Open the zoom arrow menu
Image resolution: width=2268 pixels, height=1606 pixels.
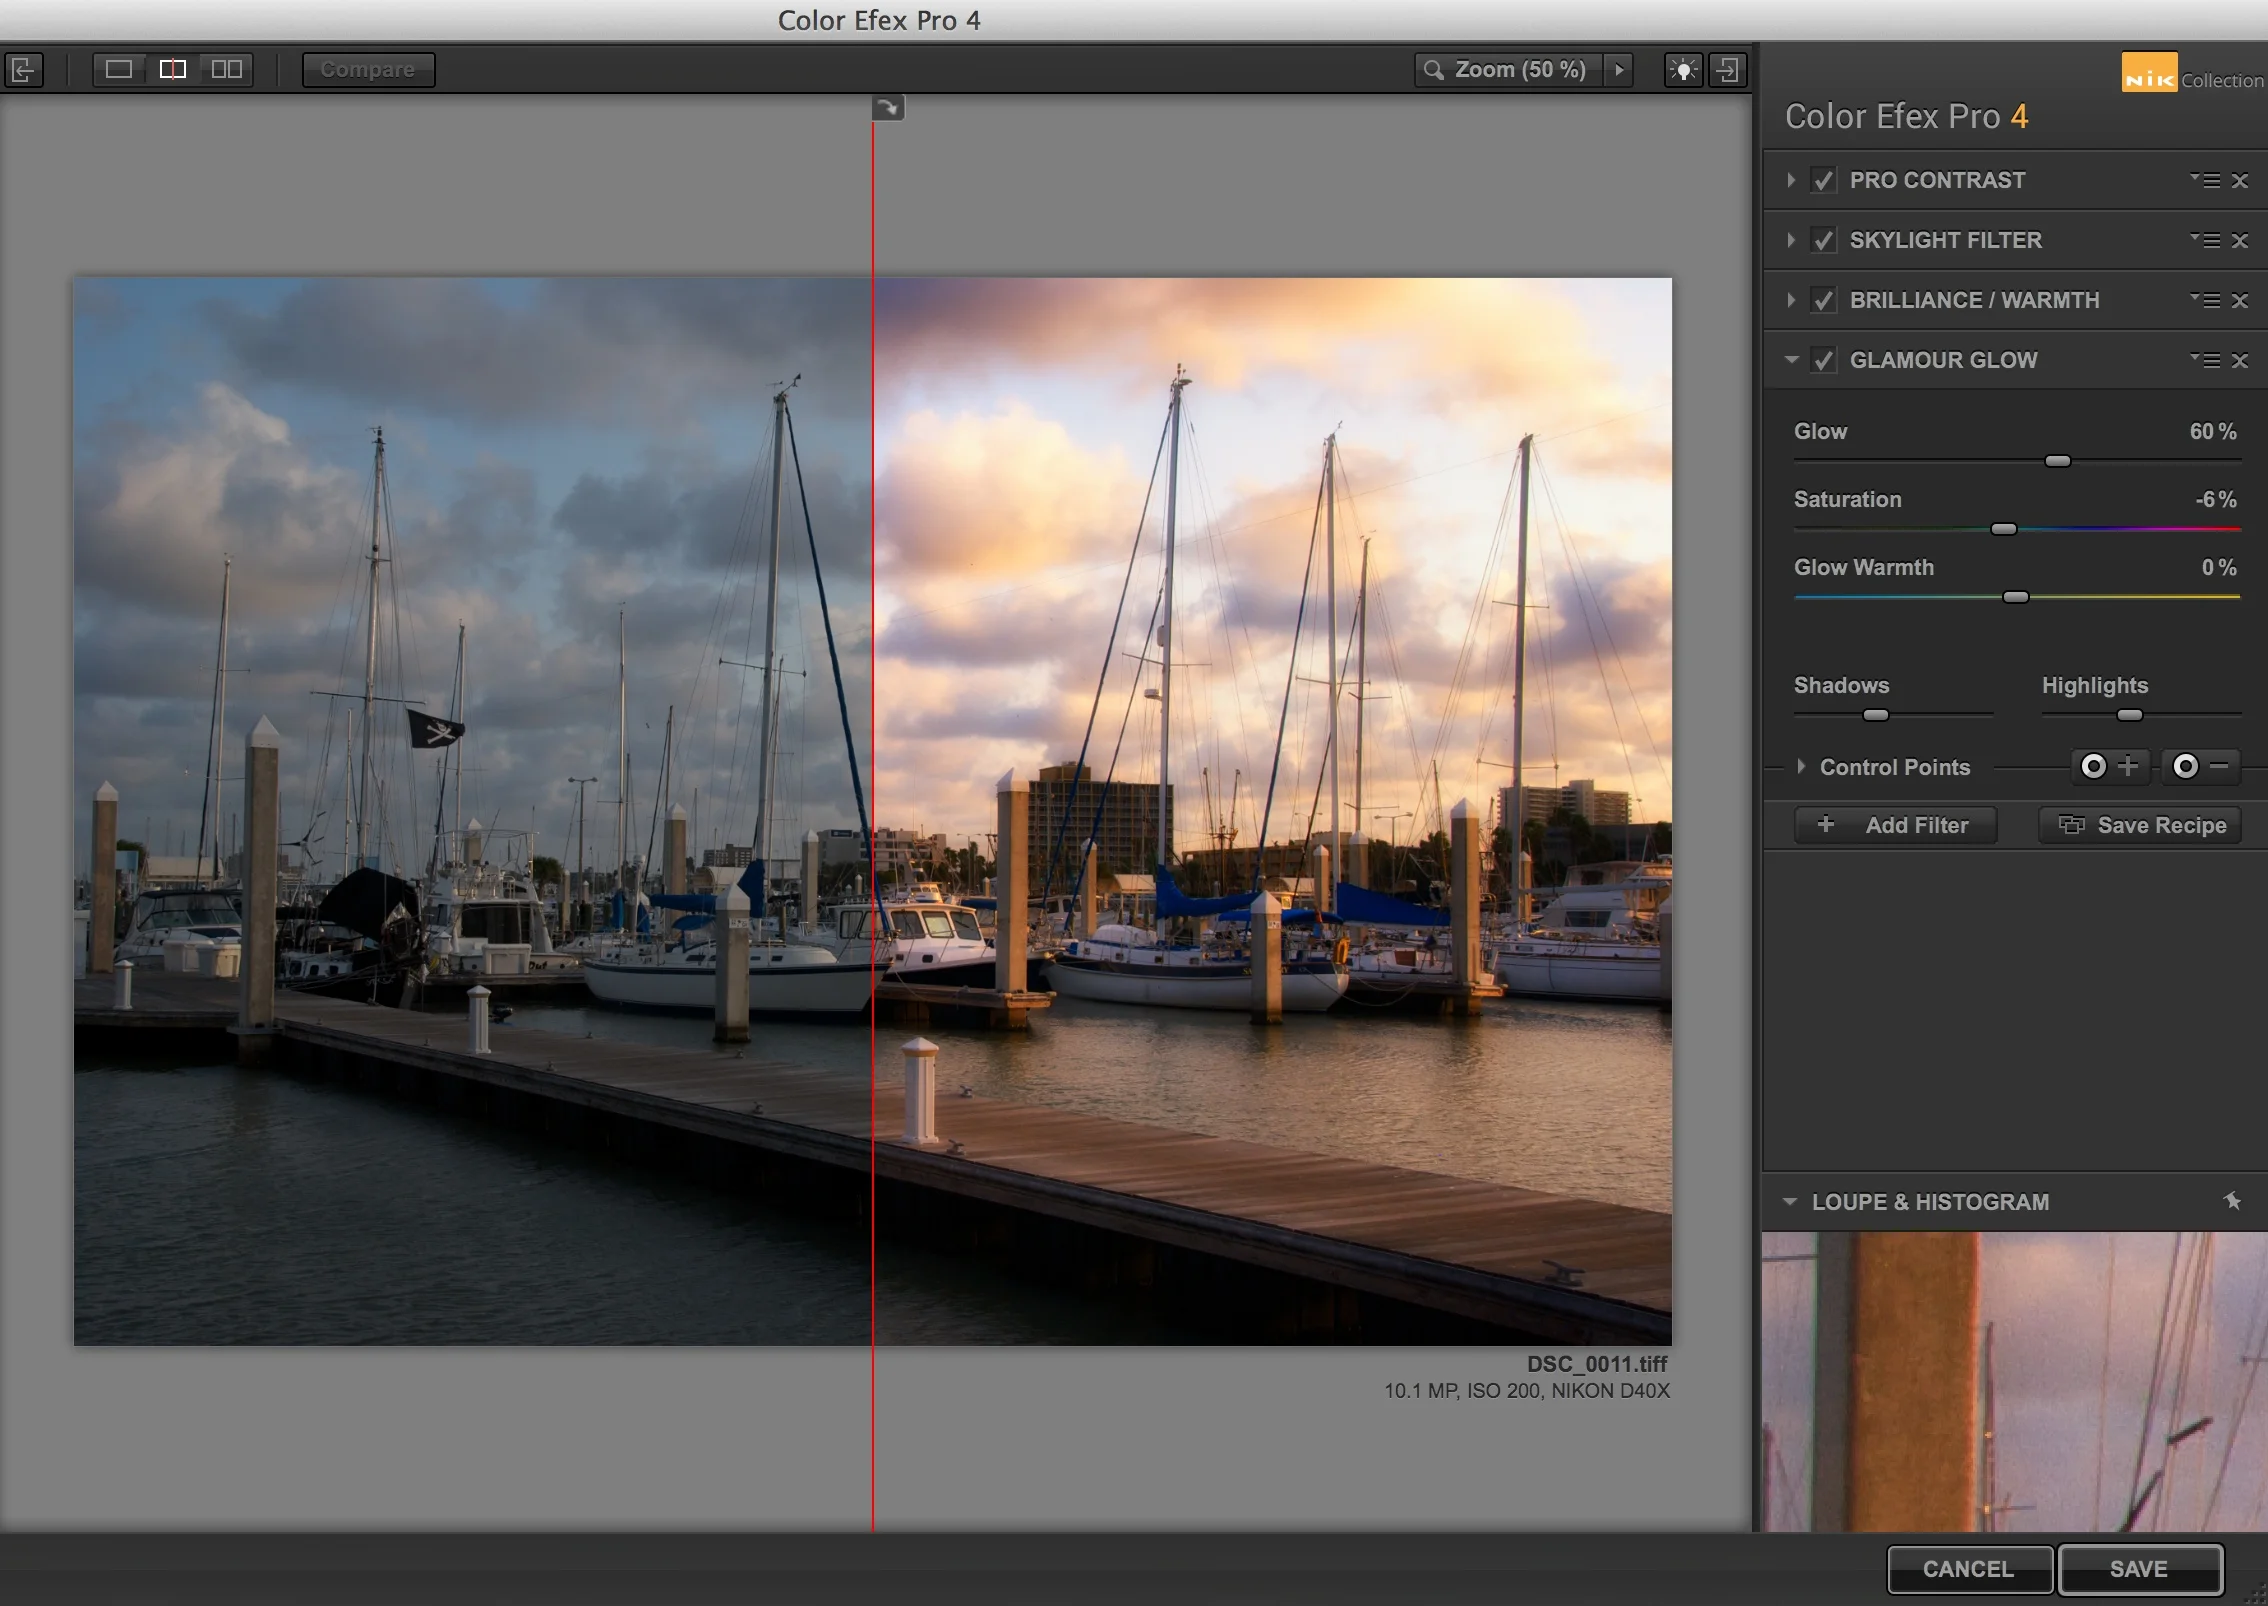click(x=1619, y=69)
